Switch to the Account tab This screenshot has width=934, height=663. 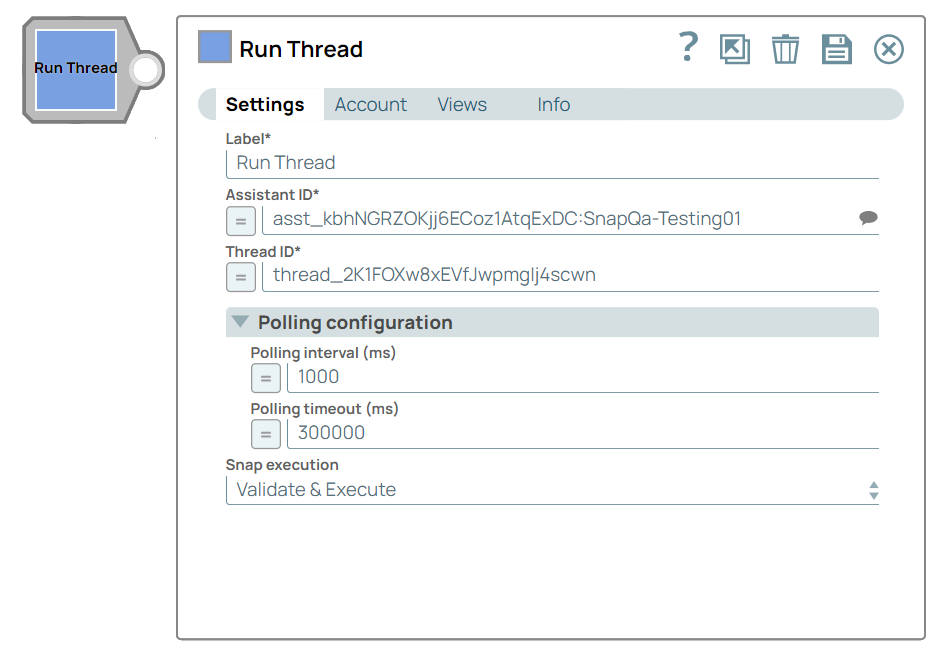[371, 104]
